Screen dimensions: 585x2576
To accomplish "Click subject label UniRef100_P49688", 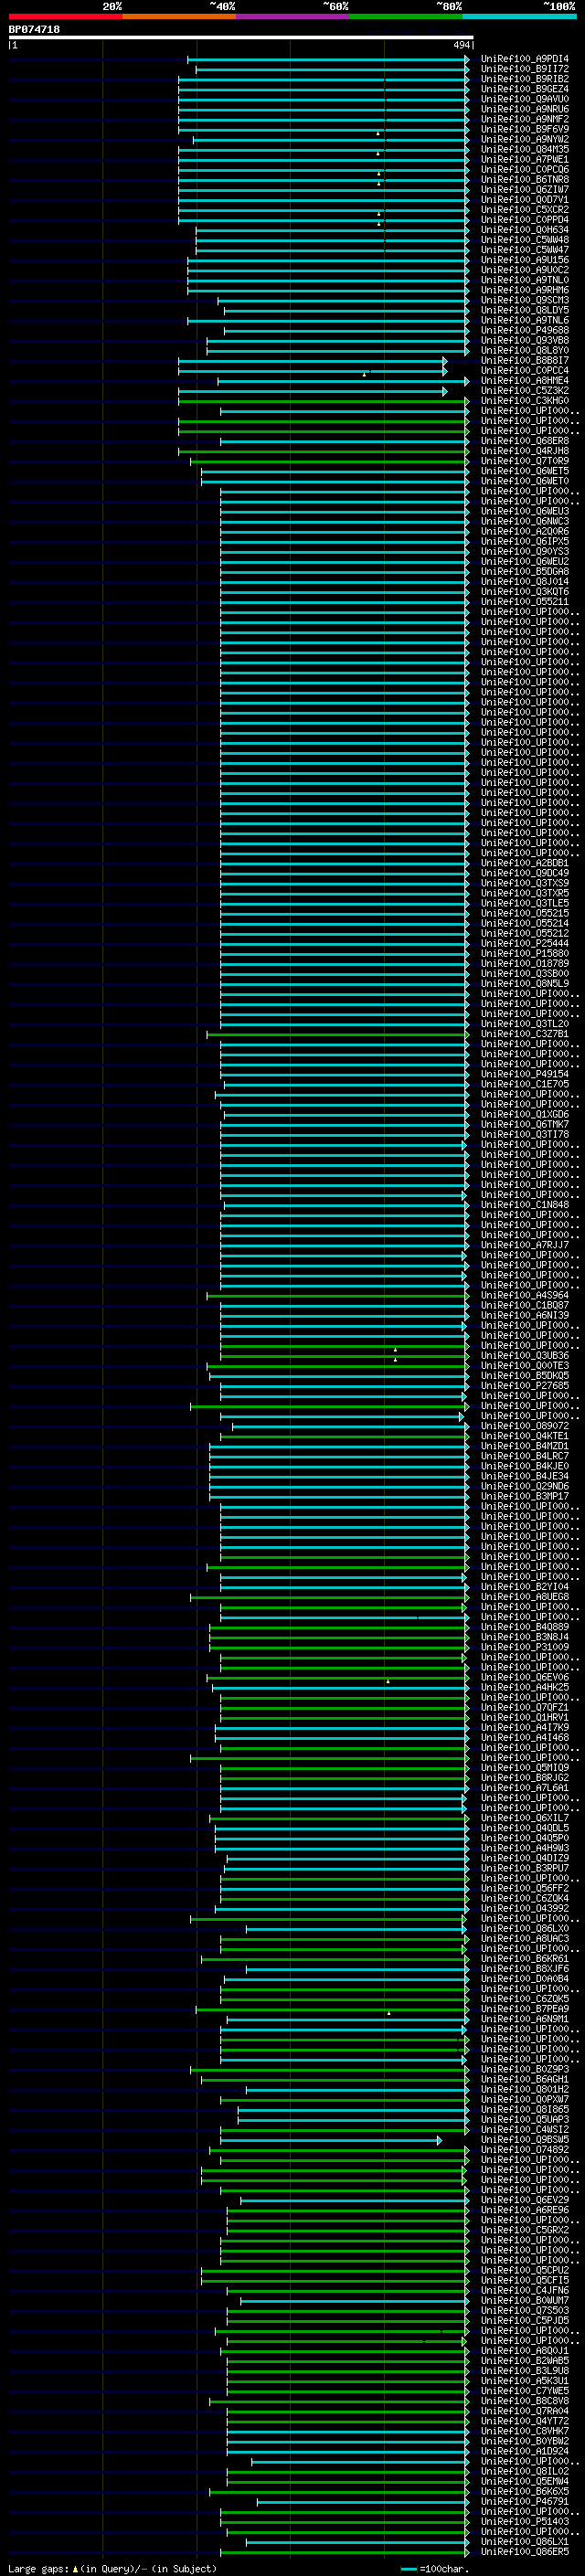I will pos(525,330).
